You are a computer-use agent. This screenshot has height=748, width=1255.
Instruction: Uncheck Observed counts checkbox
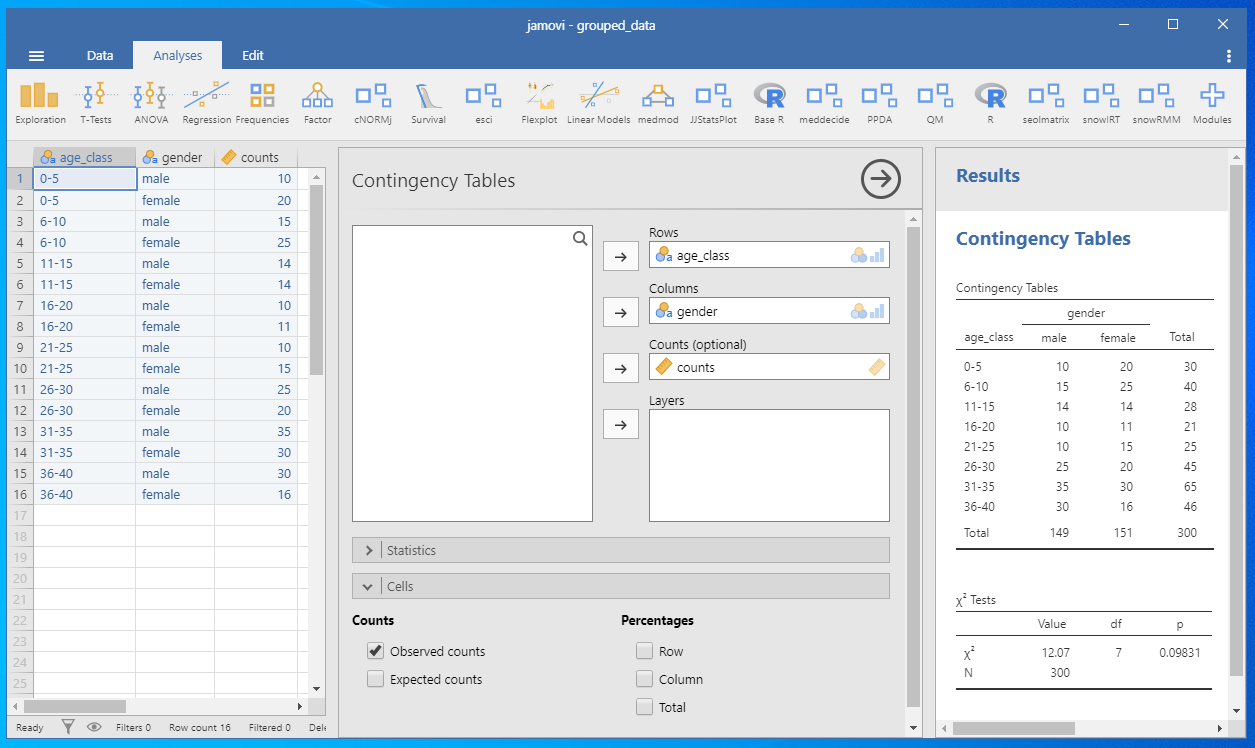375,651
